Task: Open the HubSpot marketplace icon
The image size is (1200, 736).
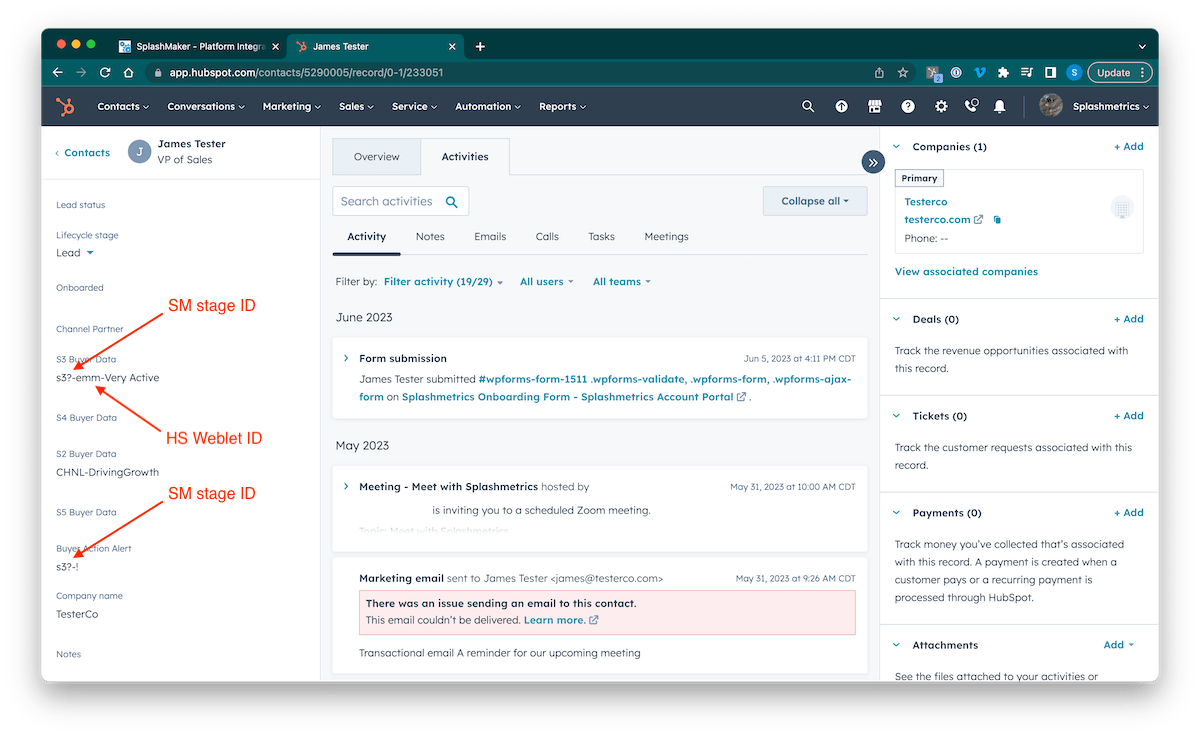Action: tap(874, 106)
